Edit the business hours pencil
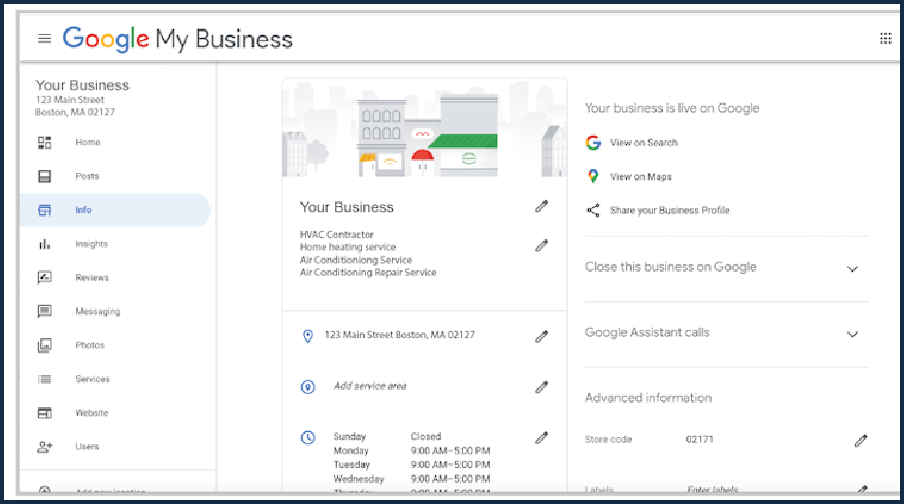Screen dimensions: 904x504 click(541, 438)
